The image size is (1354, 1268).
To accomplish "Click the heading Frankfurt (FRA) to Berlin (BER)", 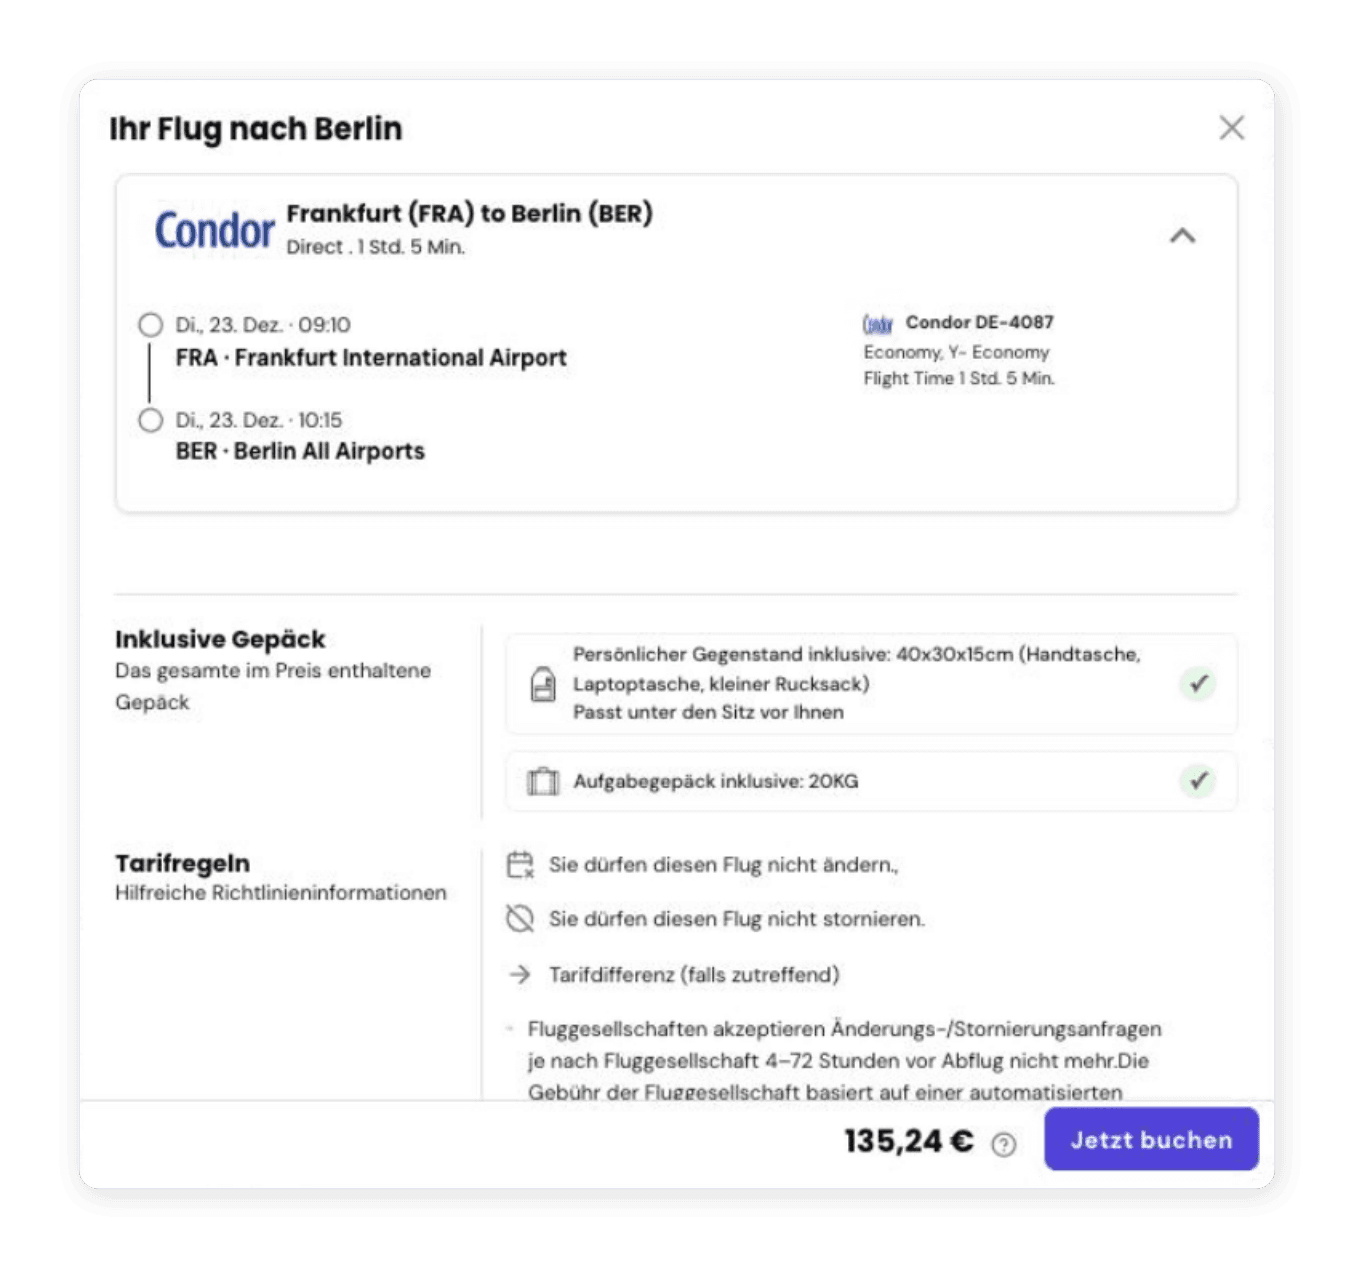I will click(469, 214).
